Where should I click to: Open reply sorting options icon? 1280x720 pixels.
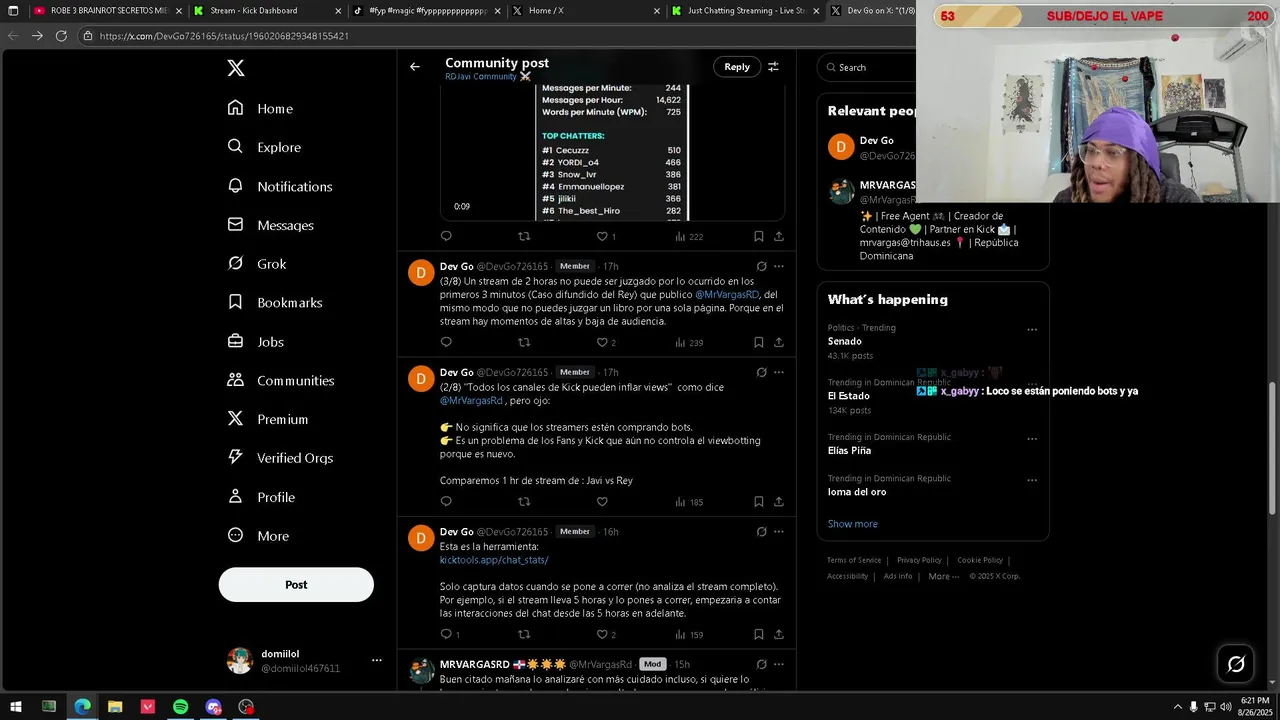pyautogui.click(x=773, y=67)
